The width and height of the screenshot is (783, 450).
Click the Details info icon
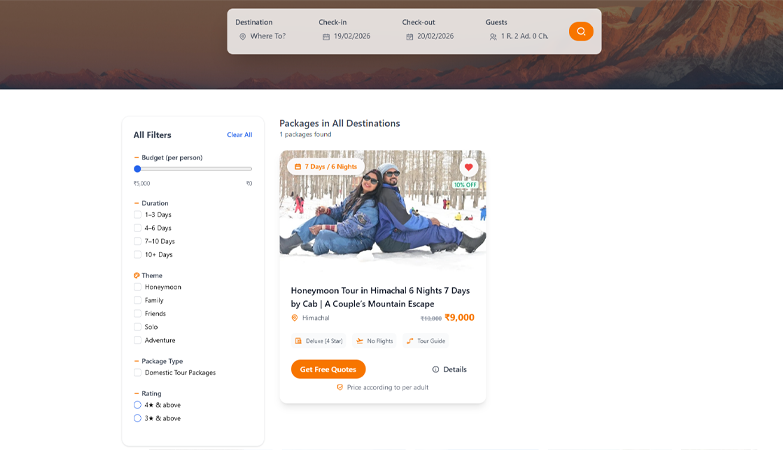click(x=436, y=369)
